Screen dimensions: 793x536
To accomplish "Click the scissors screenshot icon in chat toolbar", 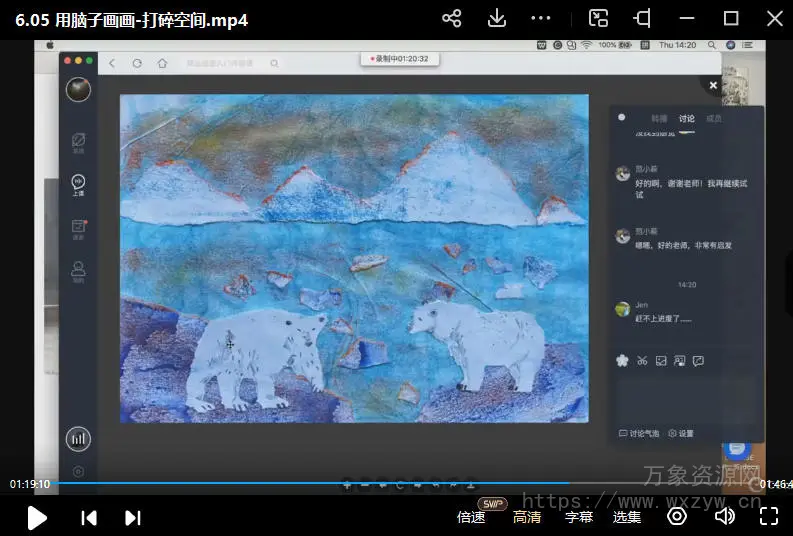I will 642,361.
